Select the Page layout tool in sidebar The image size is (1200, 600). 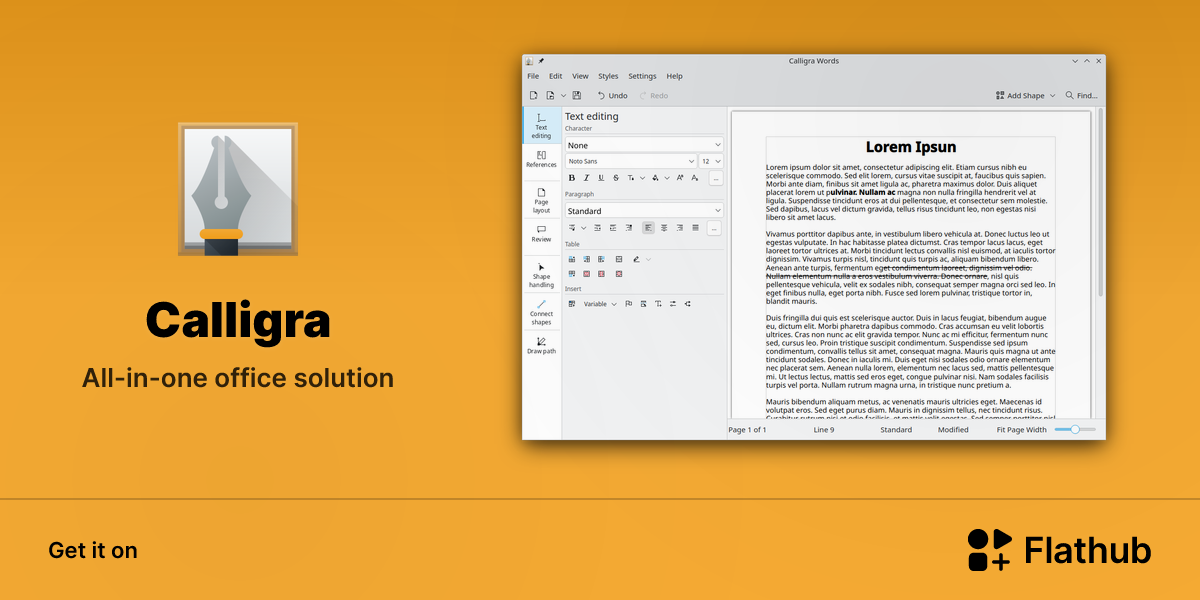click(x=541, y=200)
